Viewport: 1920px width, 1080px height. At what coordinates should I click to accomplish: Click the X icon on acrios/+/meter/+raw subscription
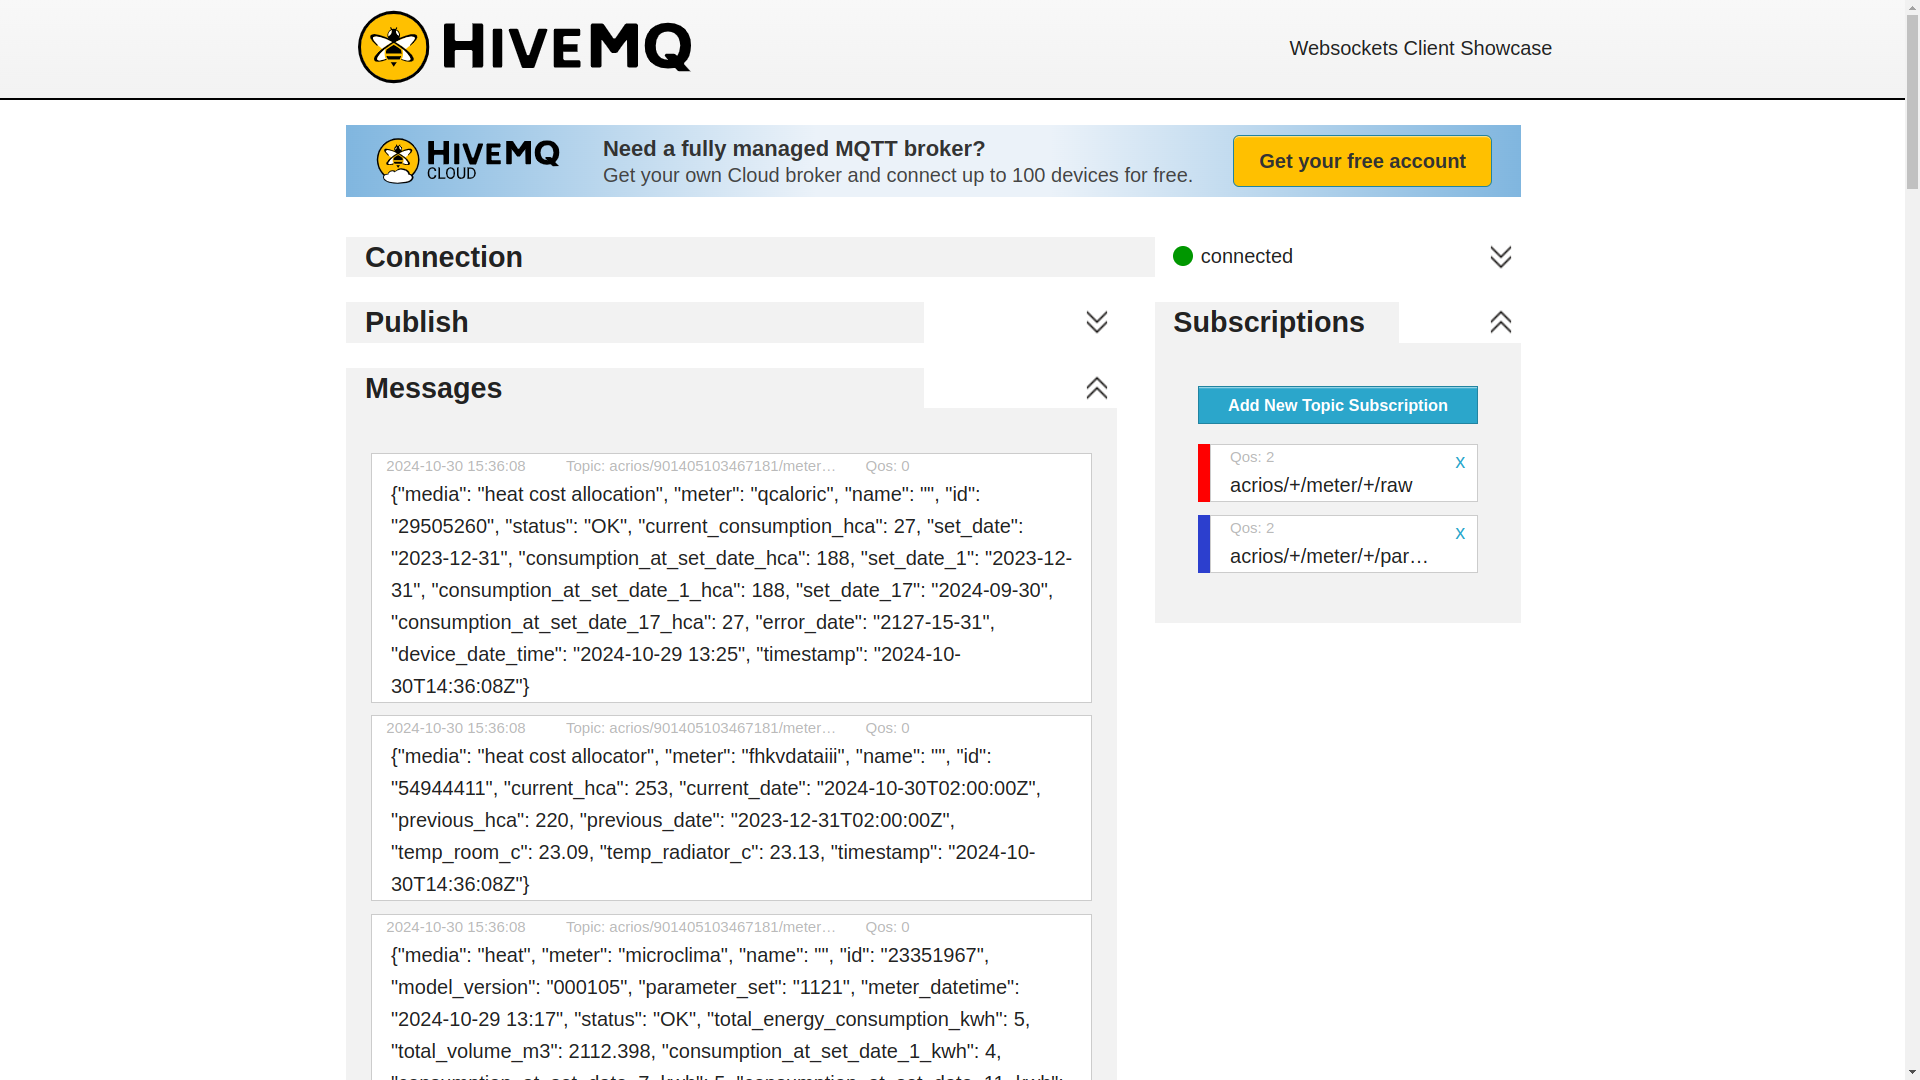click(x=1460, y=462)
